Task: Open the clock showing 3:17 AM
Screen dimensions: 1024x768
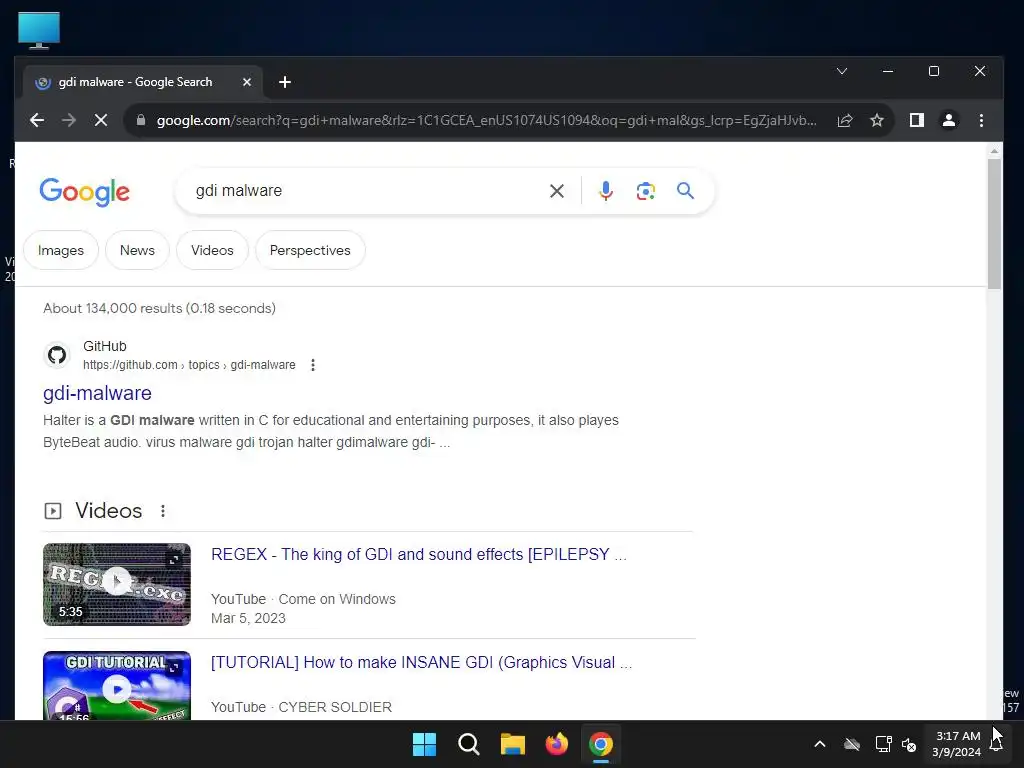Action: [x=957, y=744]
